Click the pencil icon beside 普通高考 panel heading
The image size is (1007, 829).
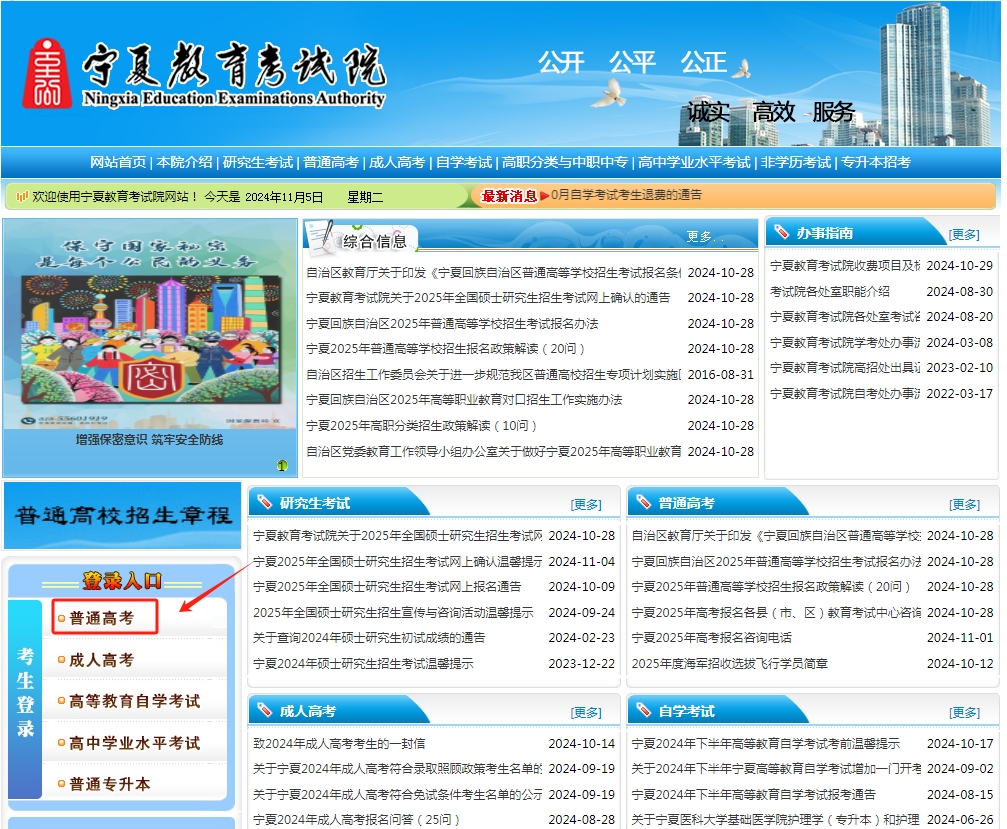click(644, 502)
